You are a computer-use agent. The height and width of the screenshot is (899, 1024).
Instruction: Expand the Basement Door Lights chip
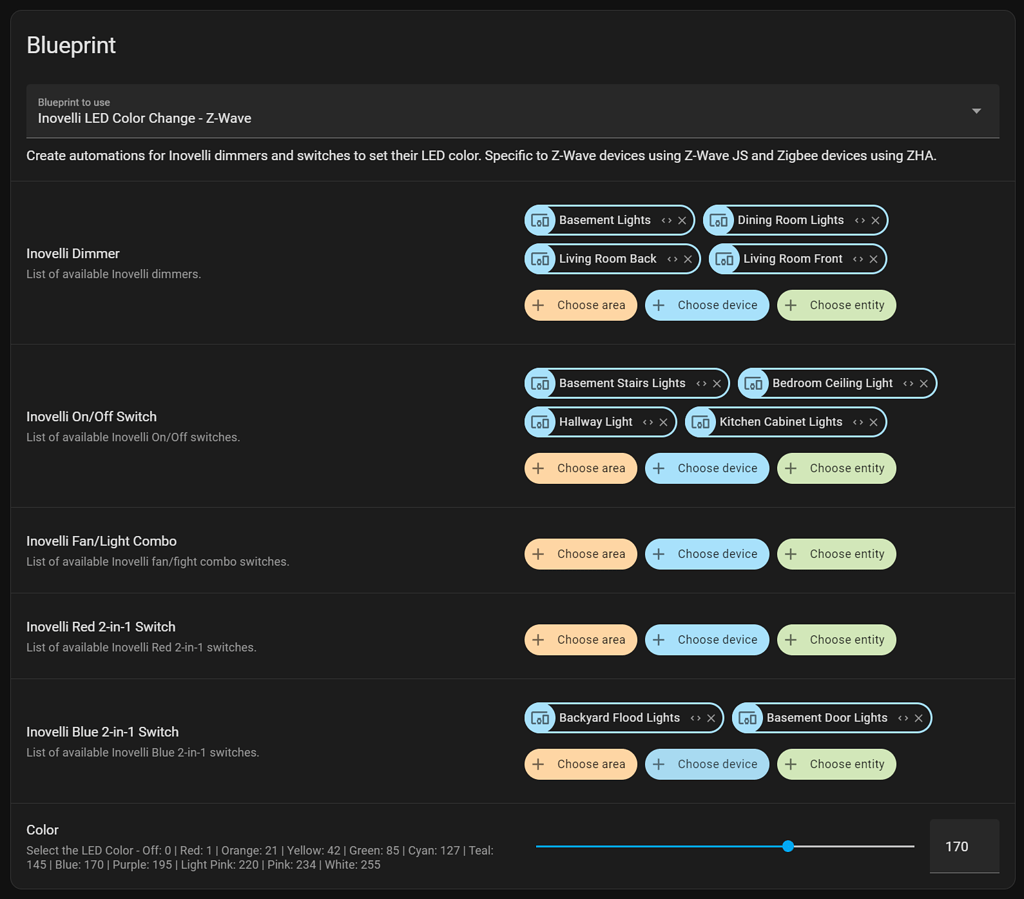[903, 719]
